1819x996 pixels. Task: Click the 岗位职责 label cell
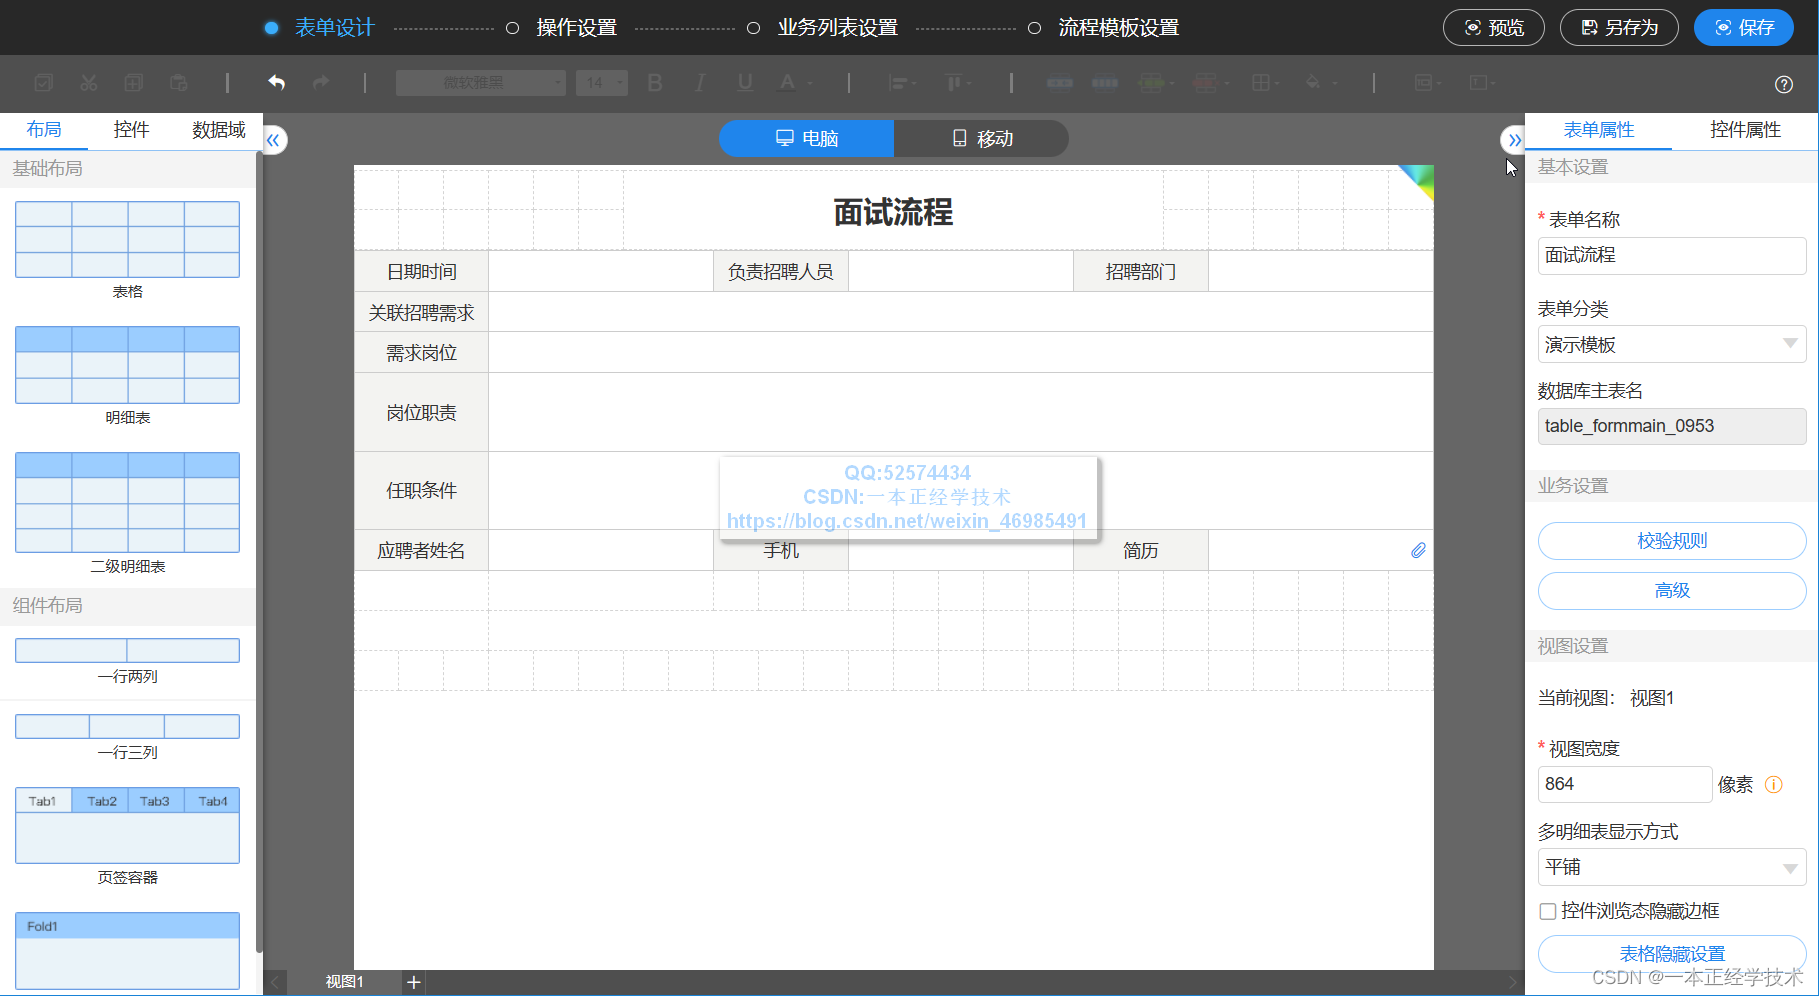point(421,412)
